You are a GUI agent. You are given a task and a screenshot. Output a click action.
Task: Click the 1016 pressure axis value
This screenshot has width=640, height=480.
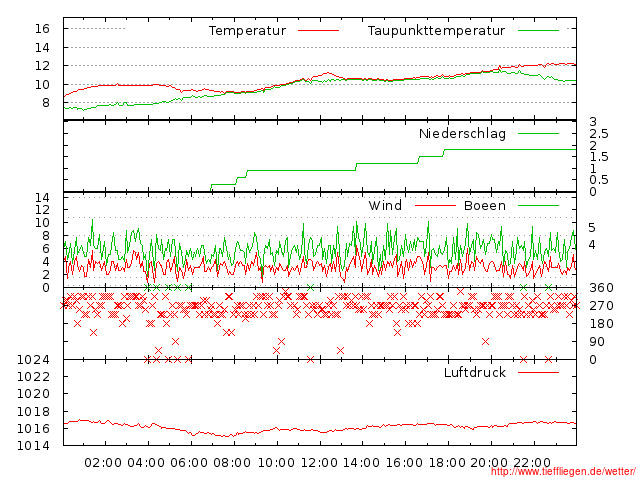click(x=33, y=429)
